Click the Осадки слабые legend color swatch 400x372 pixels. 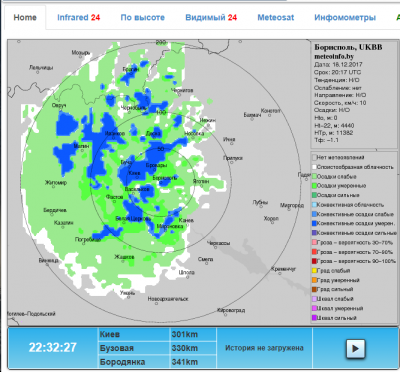(314, 176)
